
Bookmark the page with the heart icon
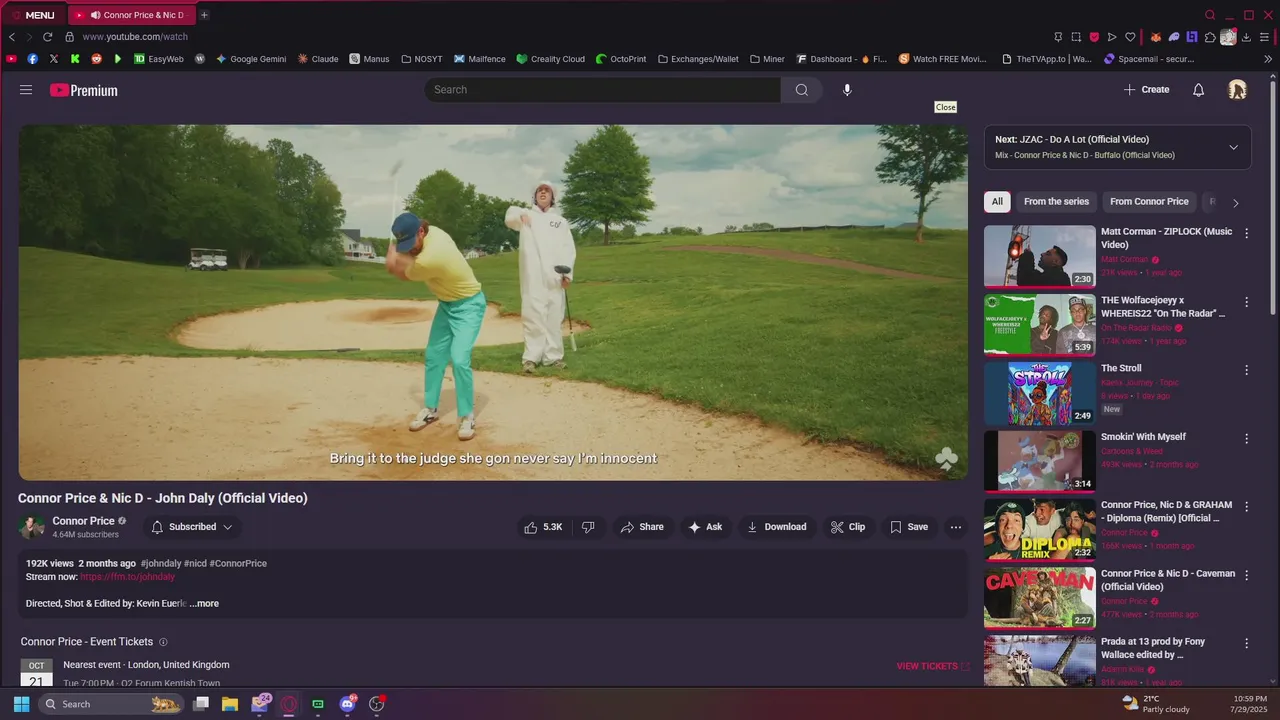tap(1130, 37)
